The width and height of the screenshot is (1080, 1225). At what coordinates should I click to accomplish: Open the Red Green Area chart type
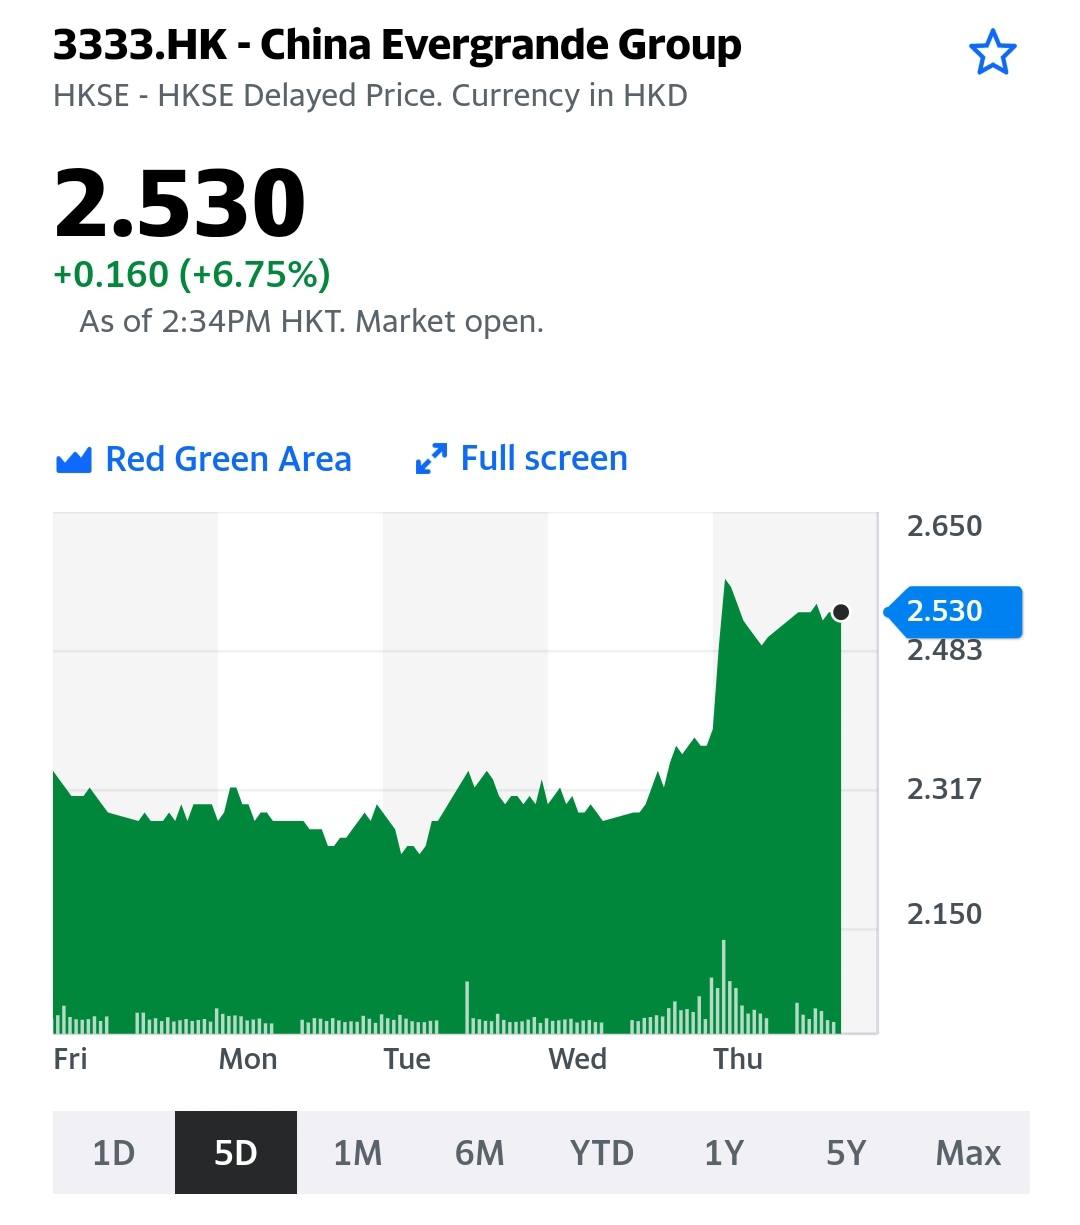click(204, 459)
